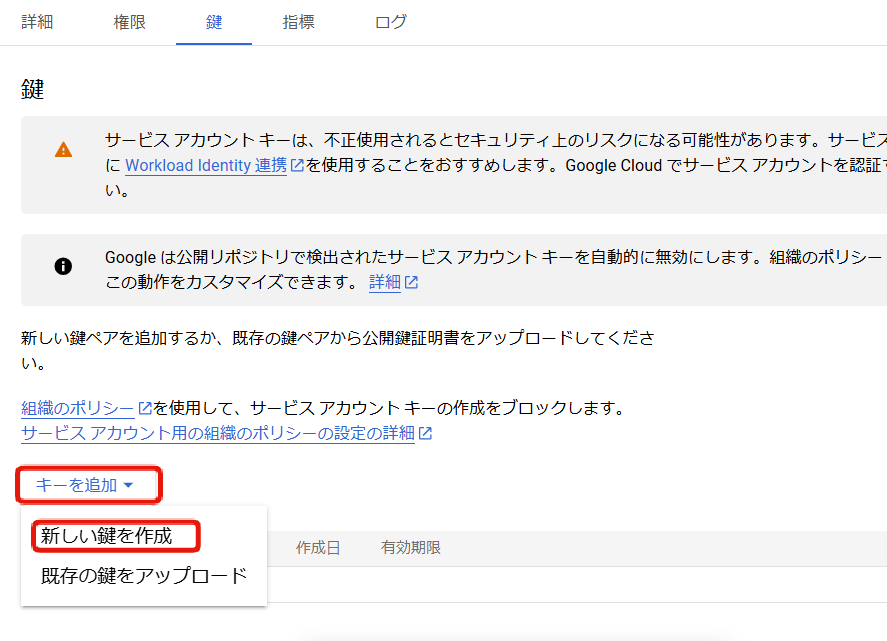Click the 鍵 section heading
Viewport: 887px width, 641px height.
(x=32, y=89)
